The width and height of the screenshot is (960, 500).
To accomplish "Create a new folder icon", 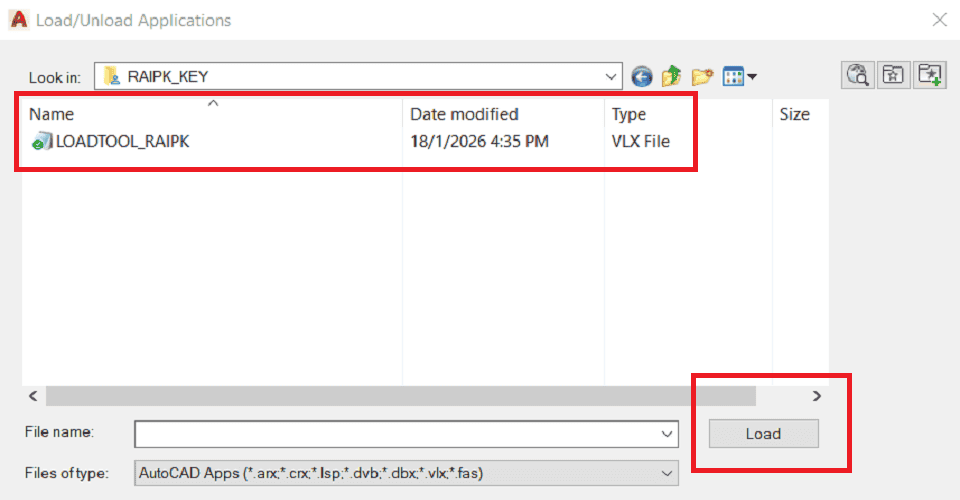I will 702,76.
